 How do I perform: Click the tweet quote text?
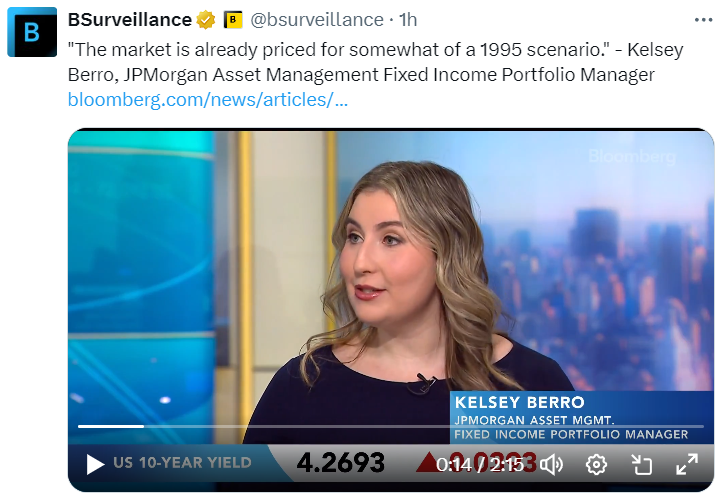pos(360,60)
